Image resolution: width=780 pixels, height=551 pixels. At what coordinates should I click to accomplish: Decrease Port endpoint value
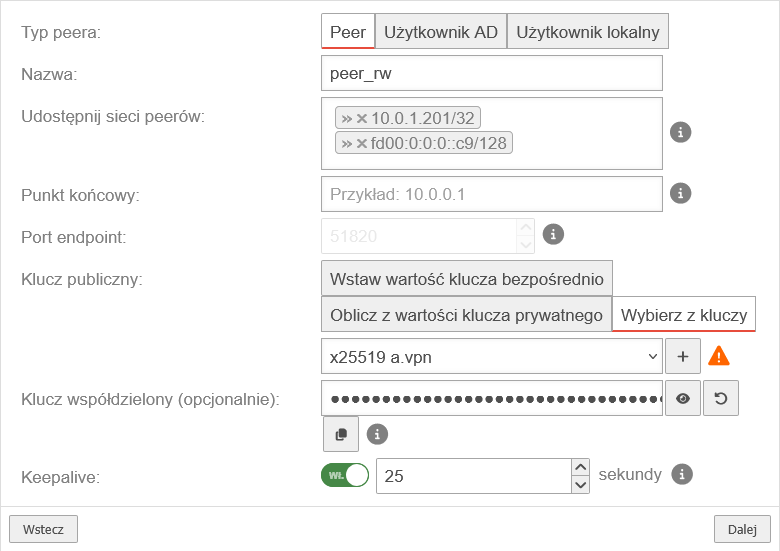526,244
